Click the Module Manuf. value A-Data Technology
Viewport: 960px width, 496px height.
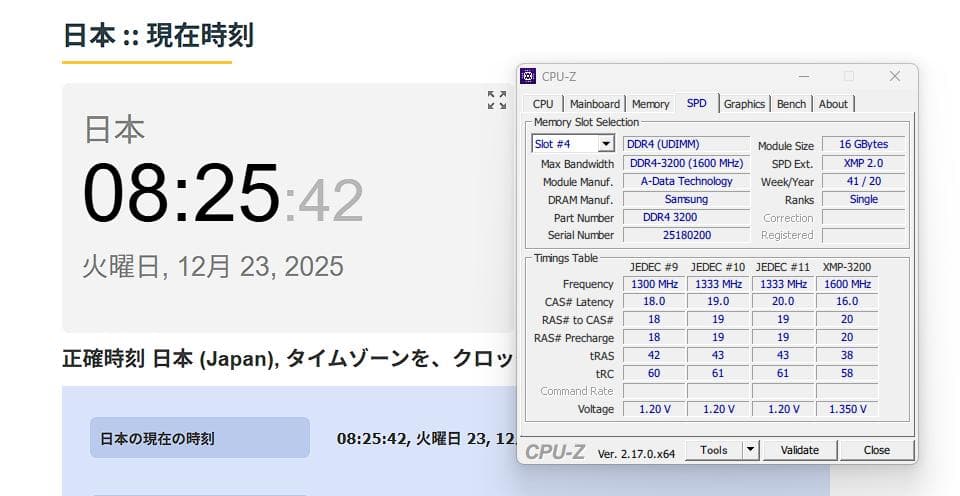pyautogui.click(x=686, y=181)
